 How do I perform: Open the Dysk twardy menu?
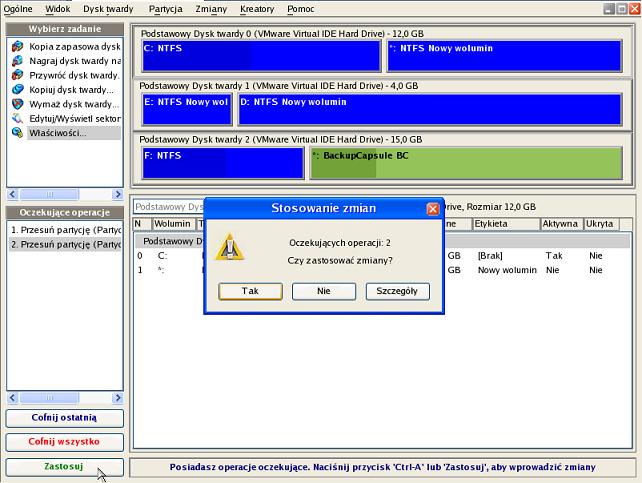pyautogui.click(x=108, y=9)
